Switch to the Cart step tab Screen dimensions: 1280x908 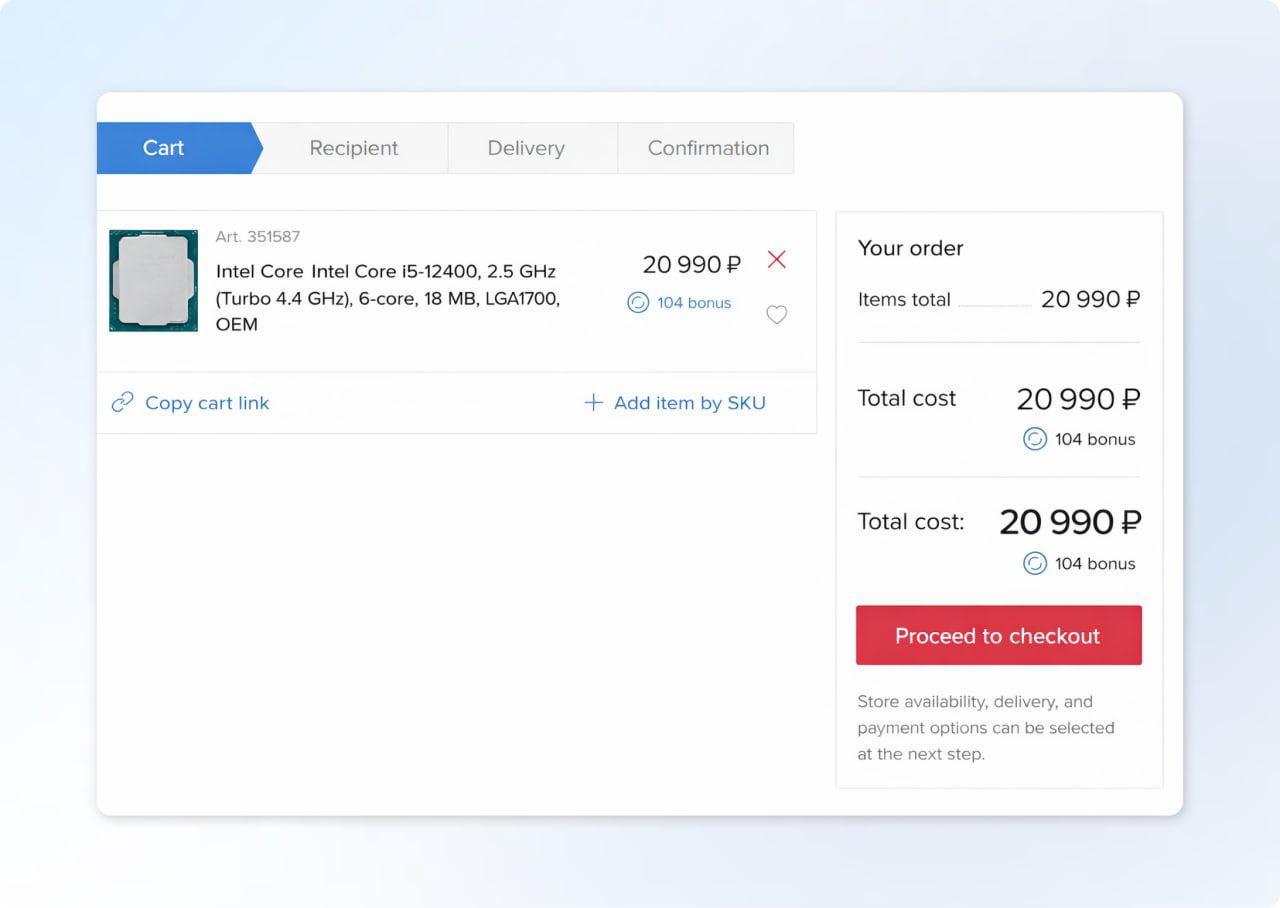coord(165,148)
